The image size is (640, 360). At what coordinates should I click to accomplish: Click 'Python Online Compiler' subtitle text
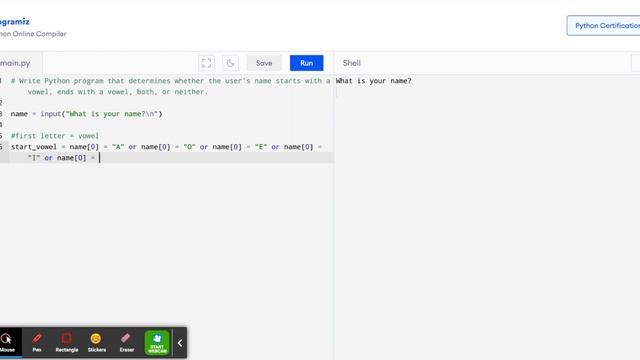33,34
